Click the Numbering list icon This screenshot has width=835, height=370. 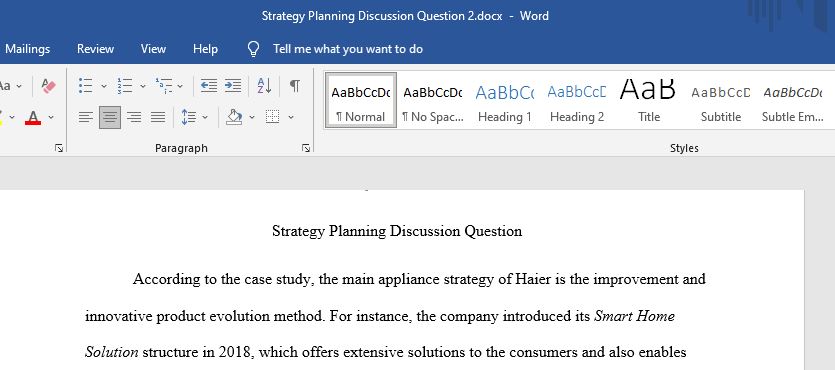(125, 85)
